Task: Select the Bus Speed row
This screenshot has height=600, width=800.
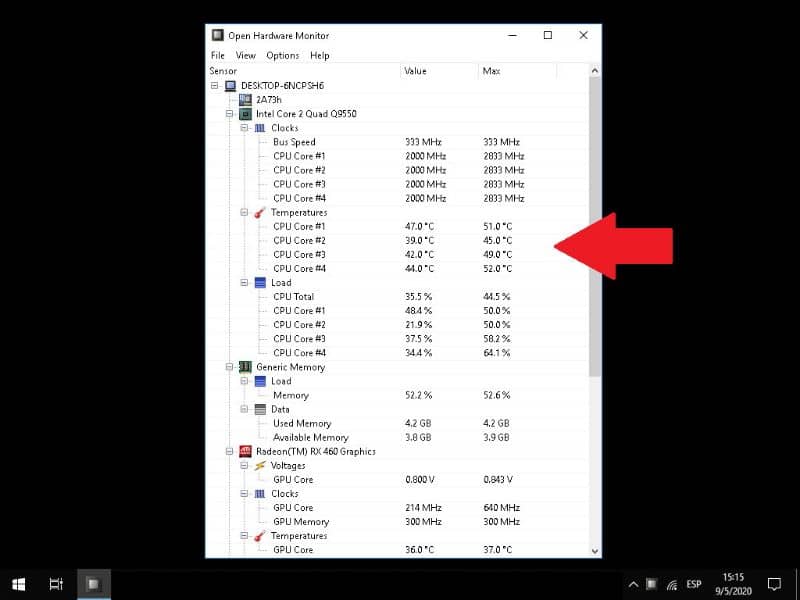Action: click(397, 142)
